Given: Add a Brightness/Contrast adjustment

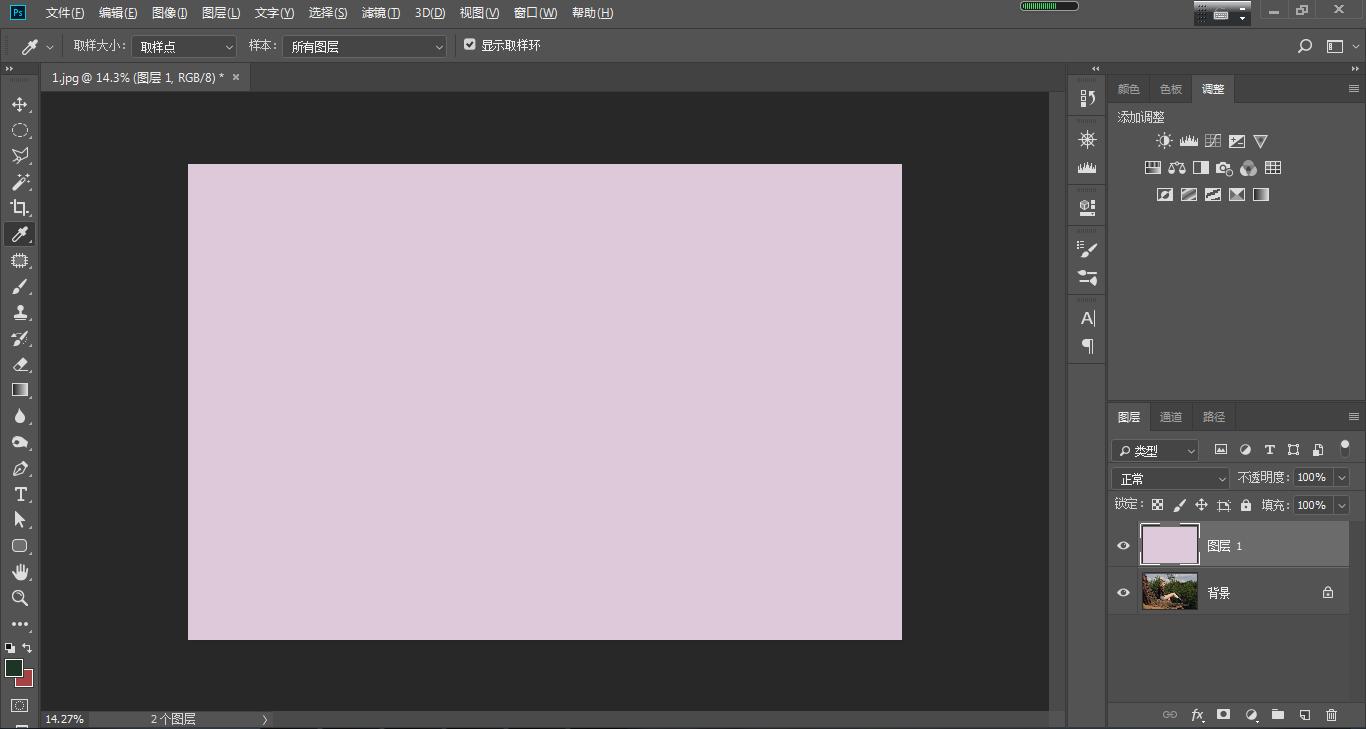Looking at the screenshot, I should (1164, 142).
